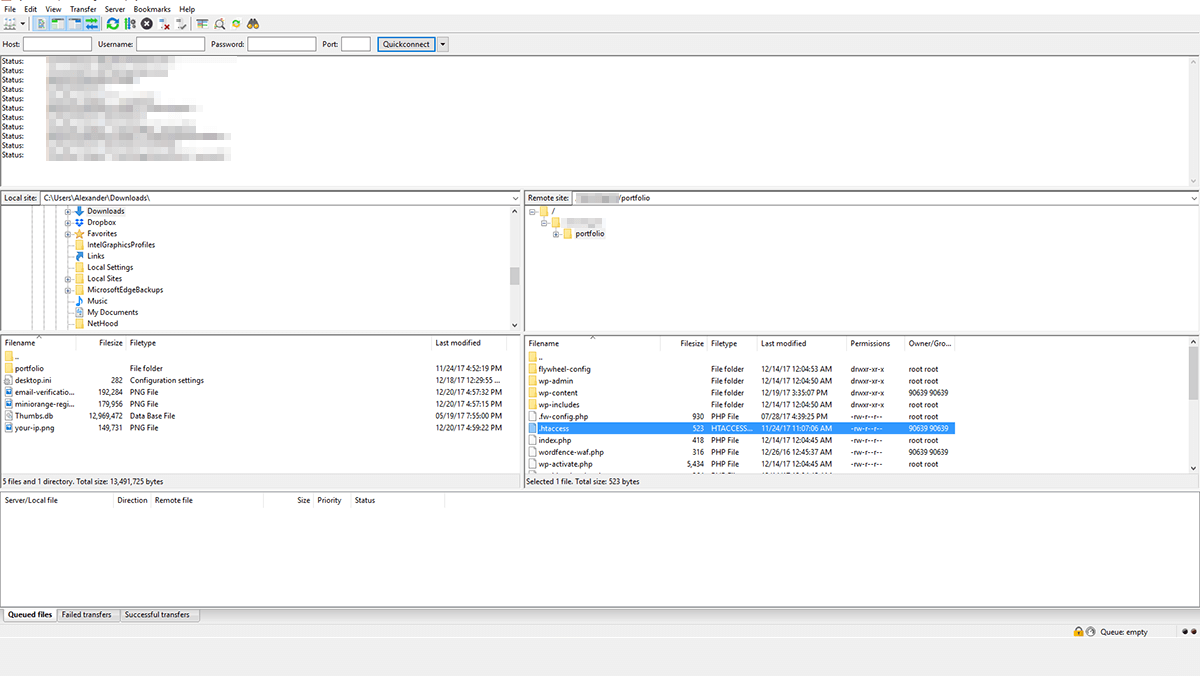1200x676 pixels.
Task: Toggle directory comparison
Action: coord(219,23)
